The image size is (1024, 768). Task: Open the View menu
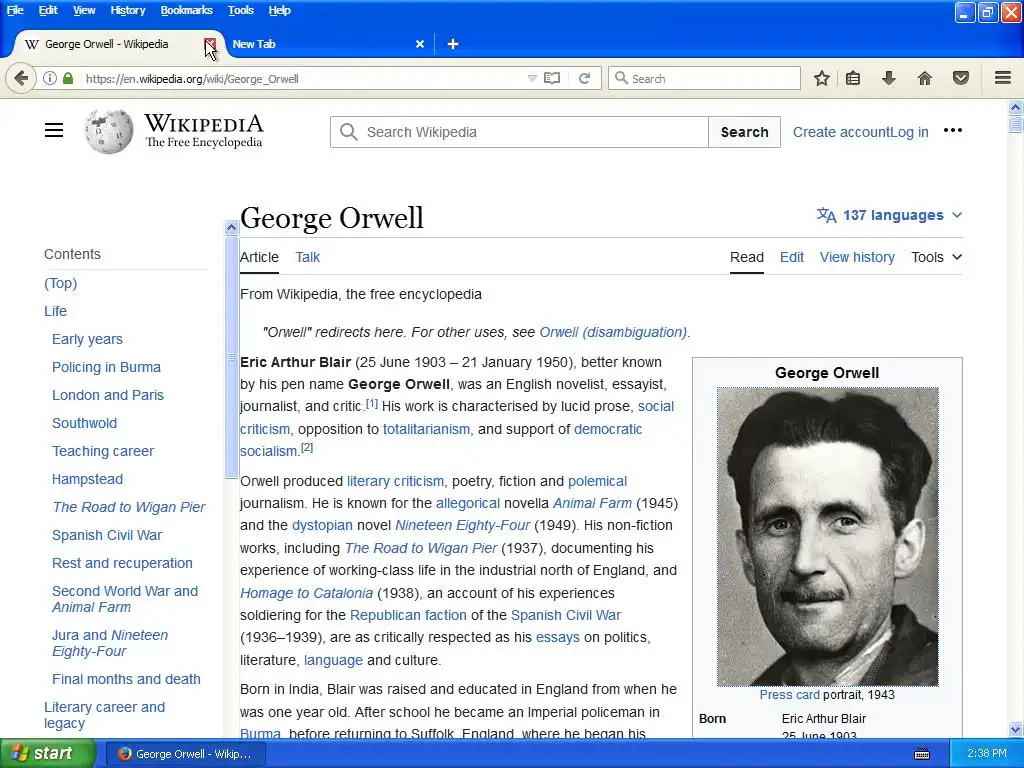(84, 10)
